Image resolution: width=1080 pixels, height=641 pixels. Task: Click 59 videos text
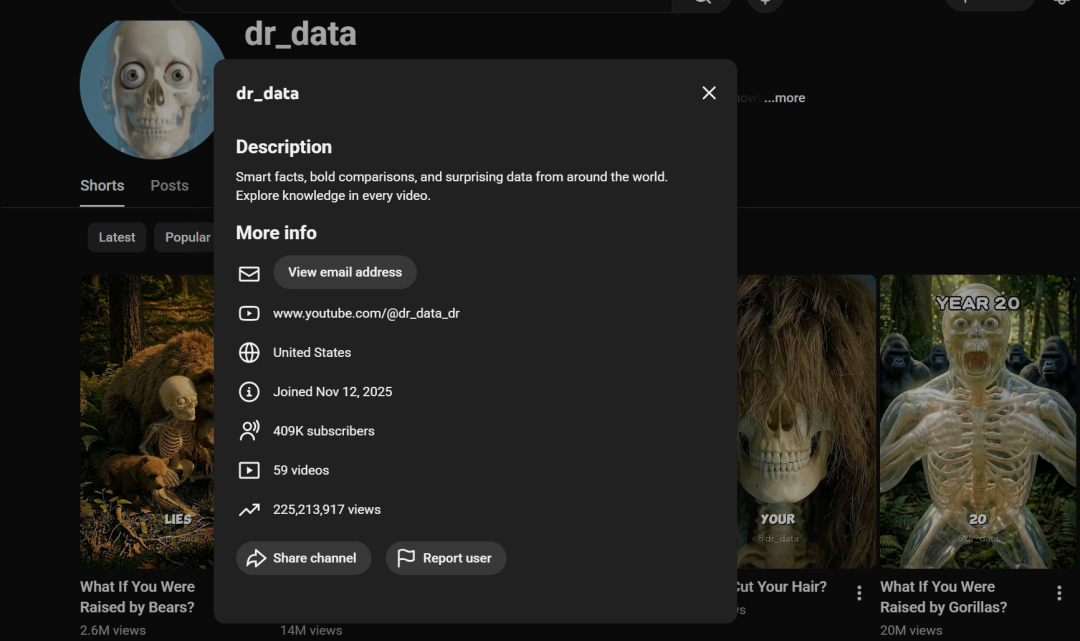301,470
